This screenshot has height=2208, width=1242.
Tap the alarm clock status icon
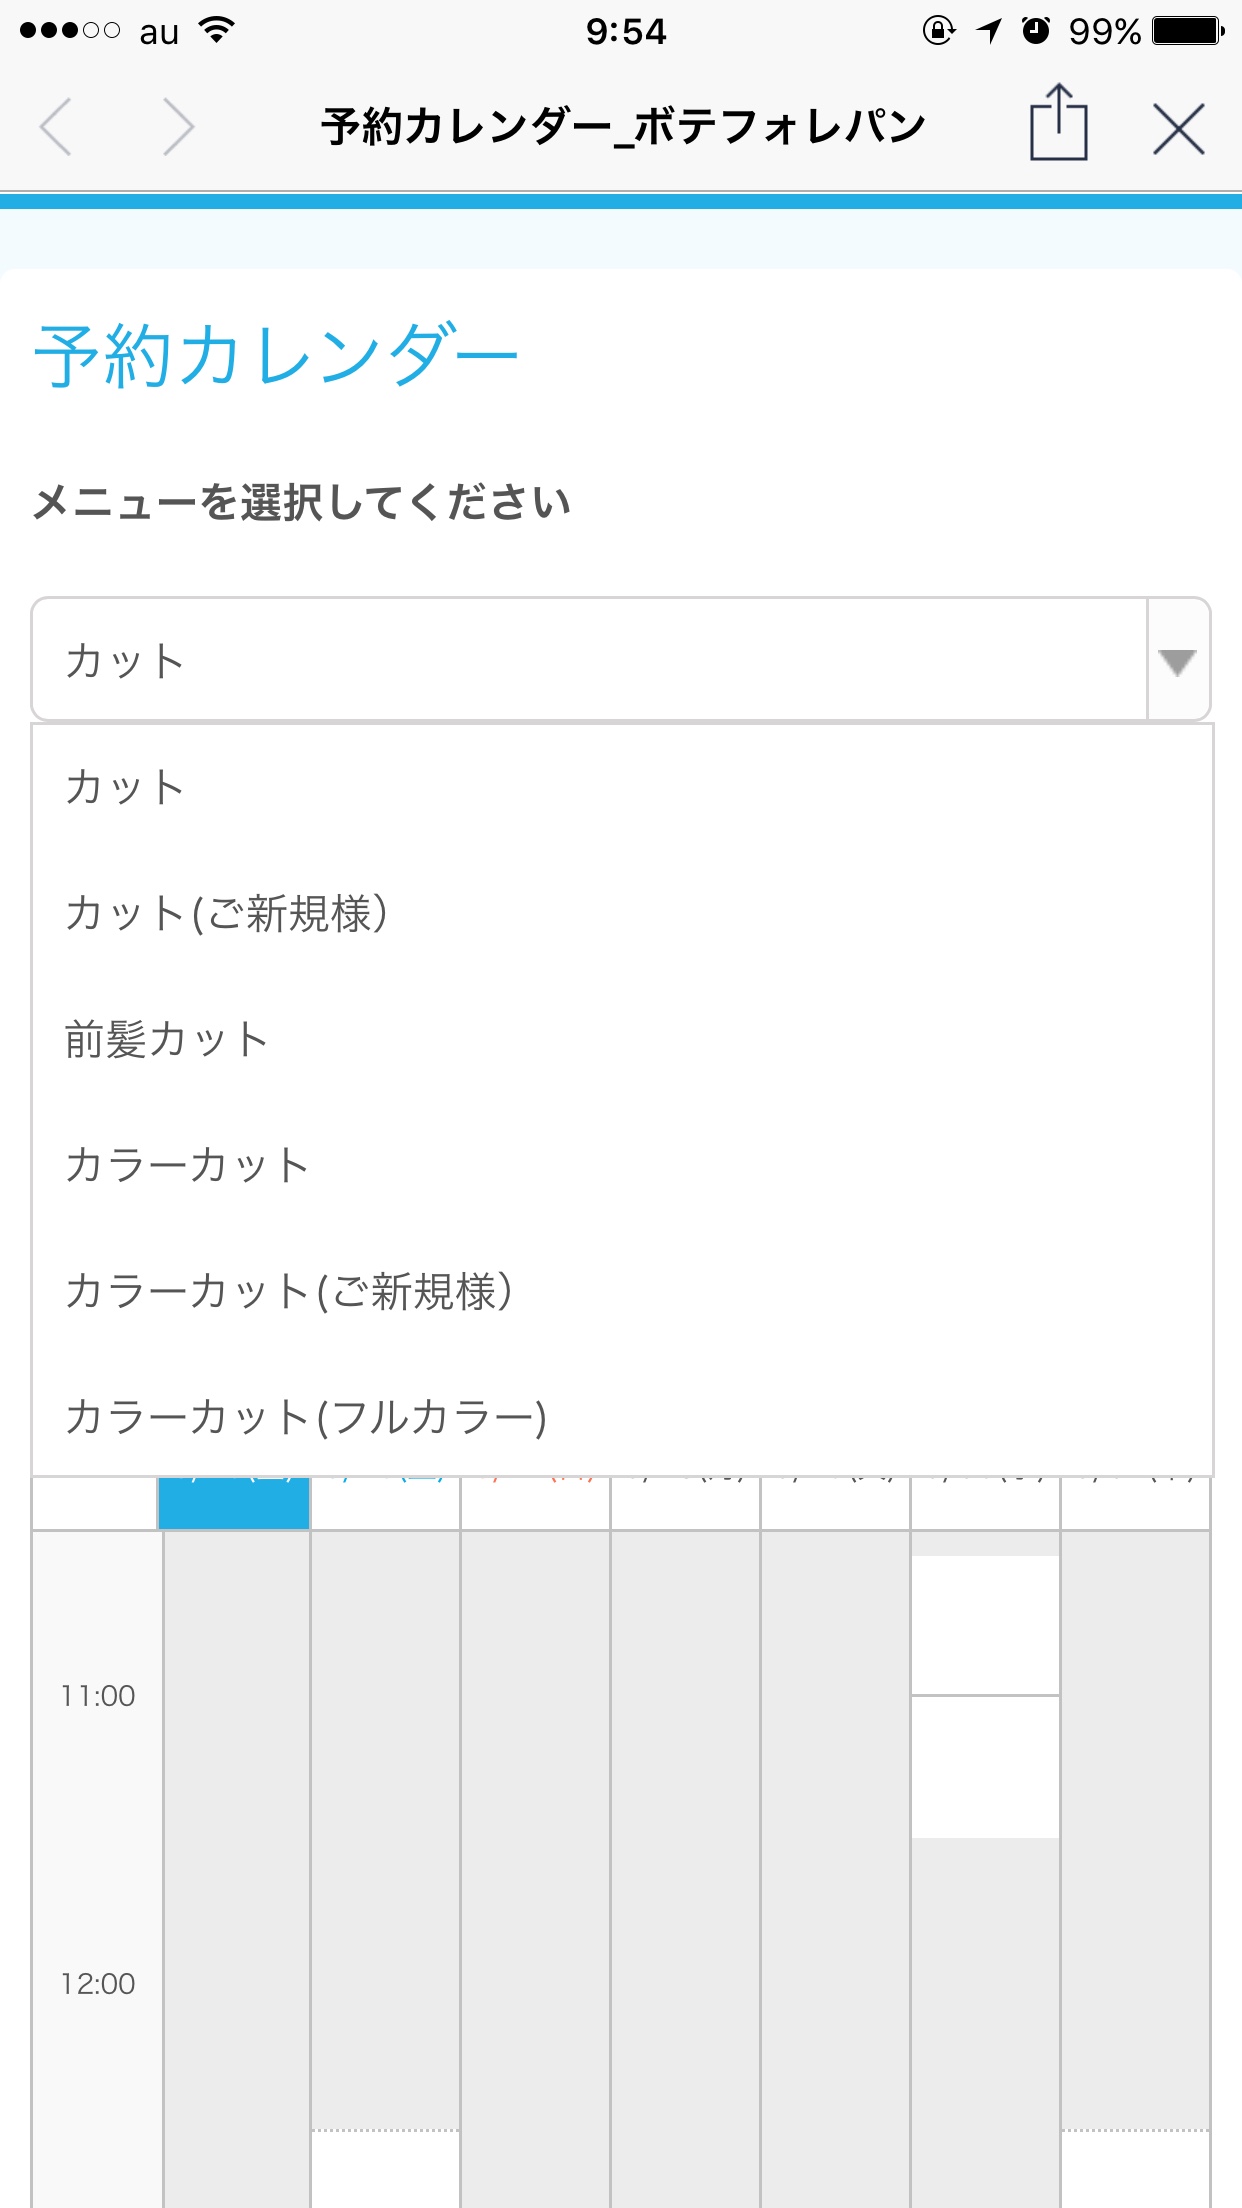pos(1036,31)
